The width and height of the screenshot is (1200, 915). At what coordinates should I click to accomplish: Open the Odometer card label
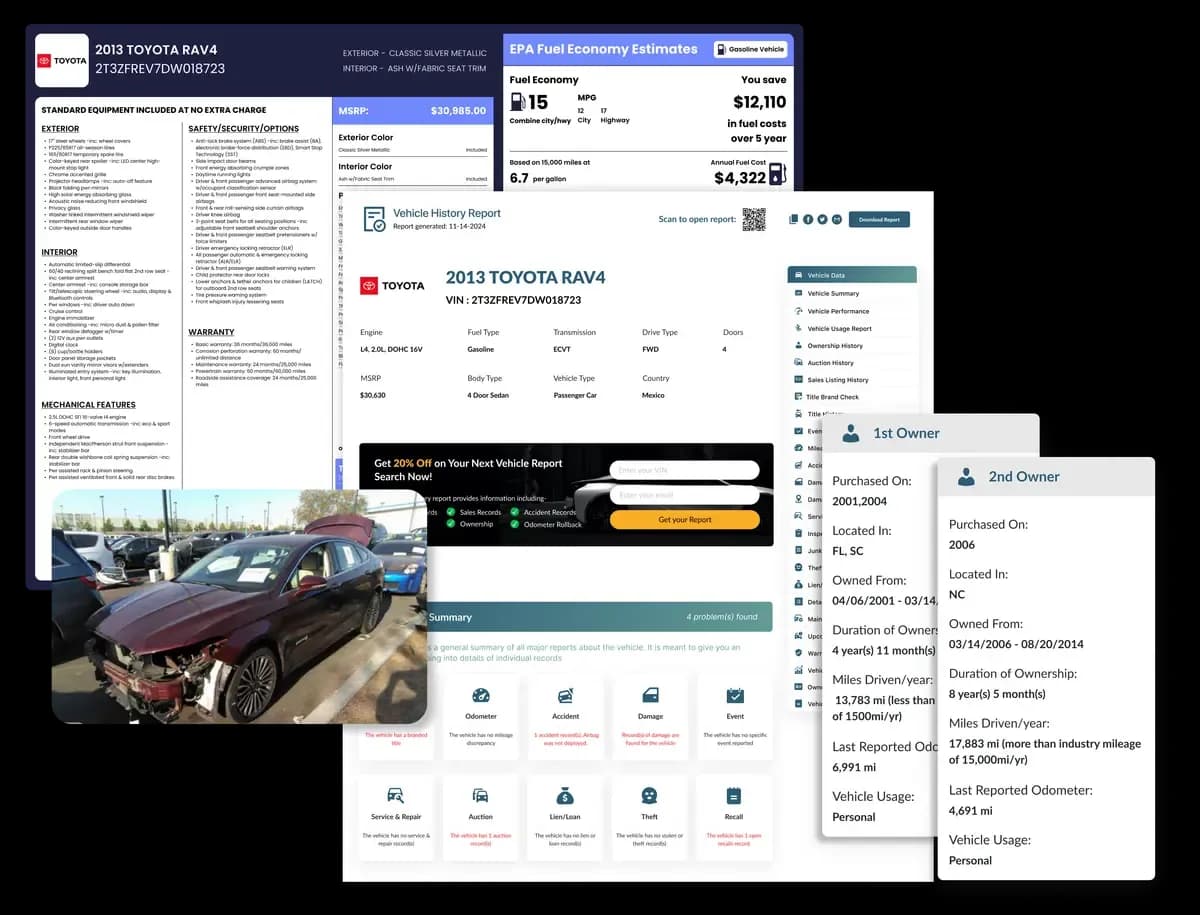coord(481,716)
